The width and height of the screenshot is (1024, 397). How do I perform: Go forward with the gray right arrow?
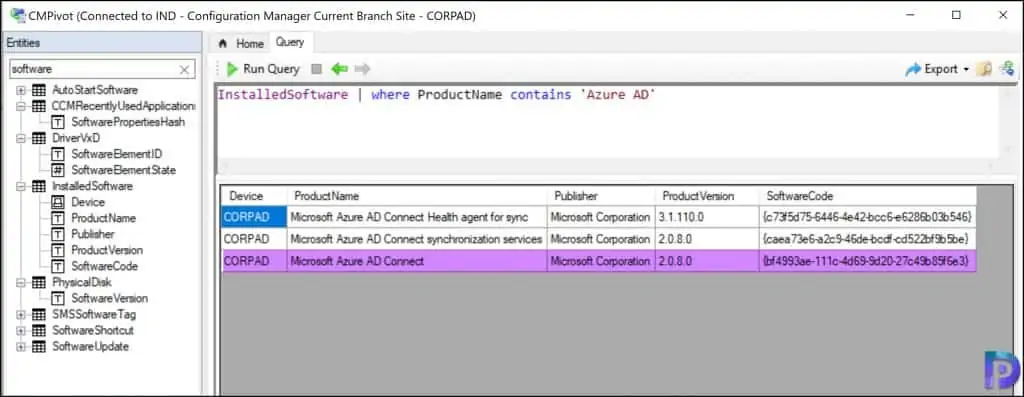[362, 69]
